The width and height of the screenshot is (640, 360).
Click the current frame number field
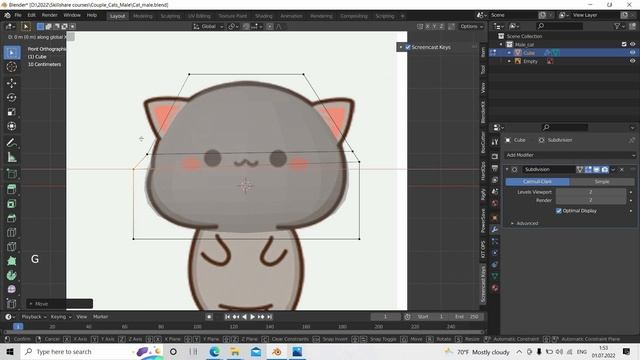(x=385, y=317)
